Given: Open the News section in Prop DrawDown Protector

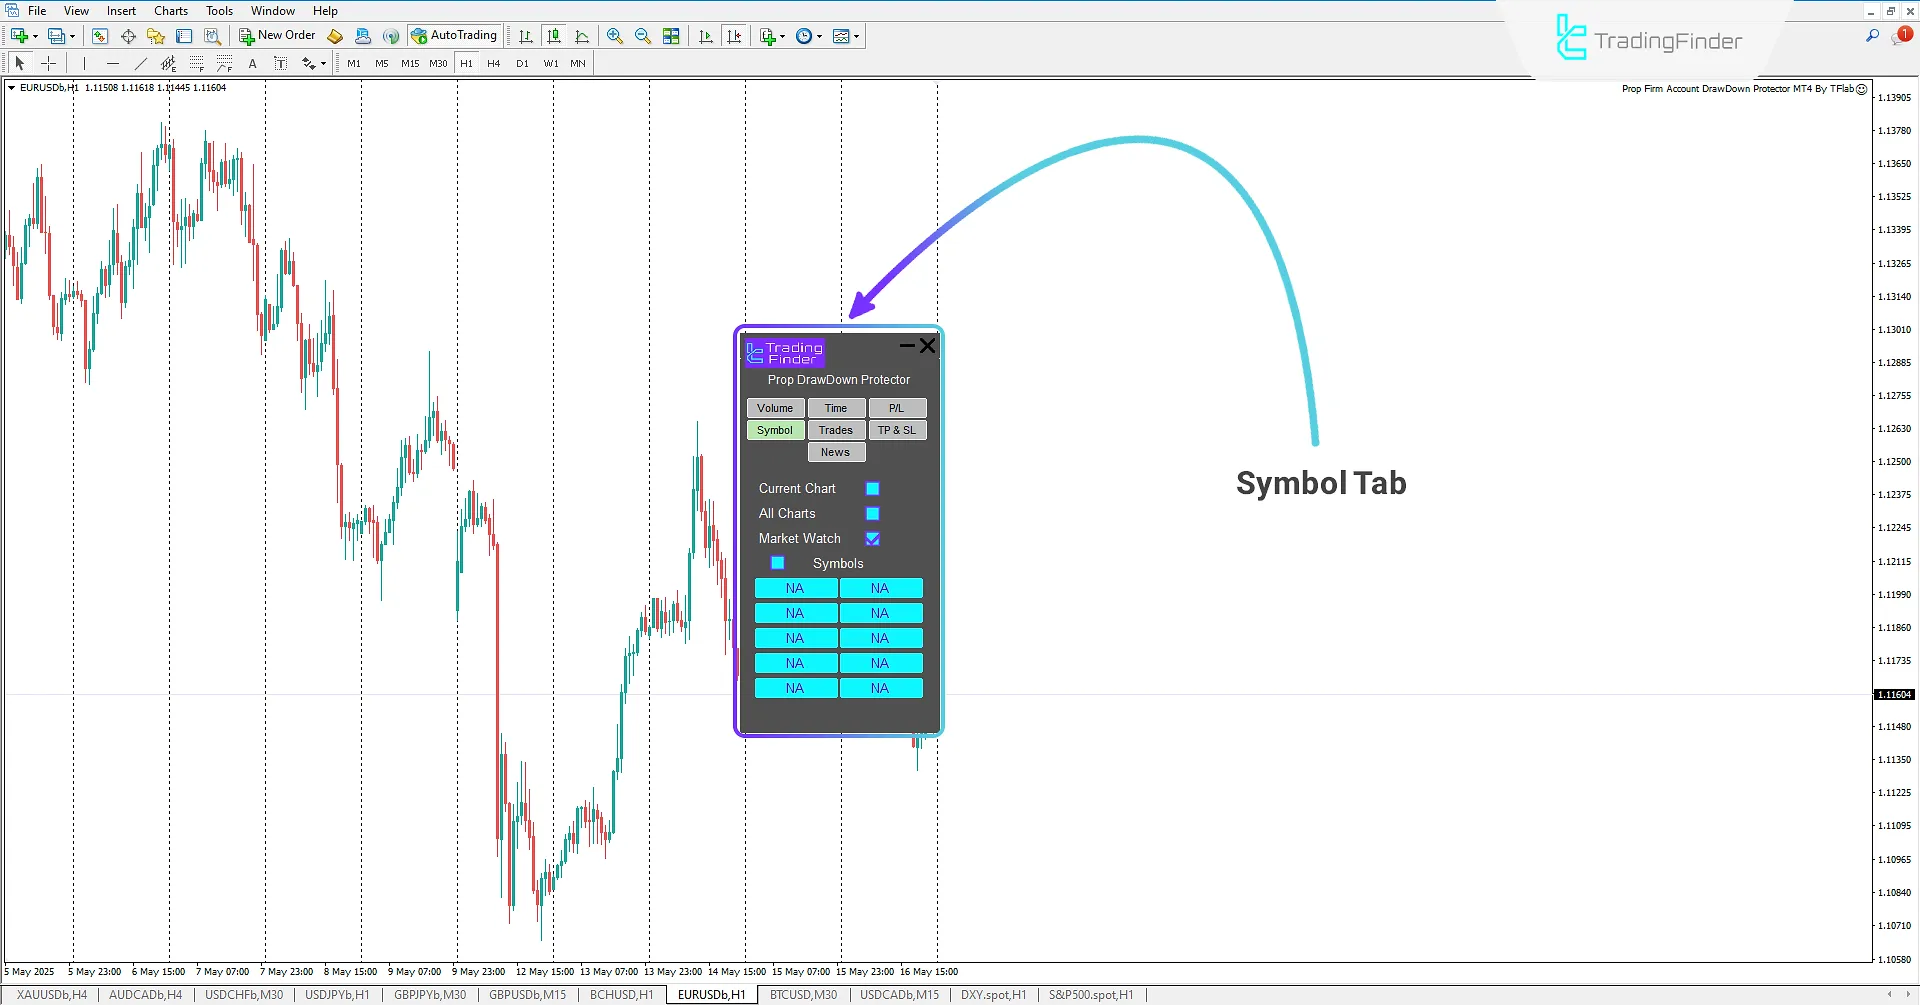Looking at the screenshot, I should point(836,451).
